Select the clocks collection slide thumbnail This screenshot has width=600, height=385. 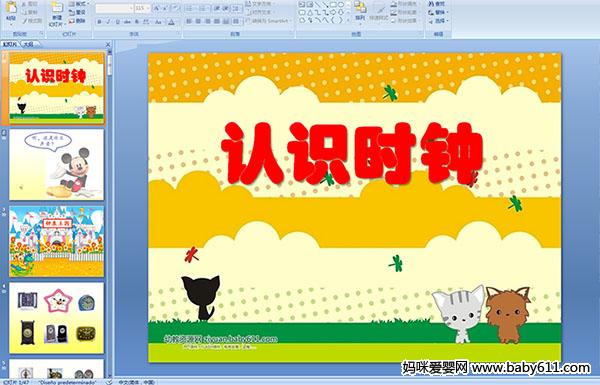[56, 318]
